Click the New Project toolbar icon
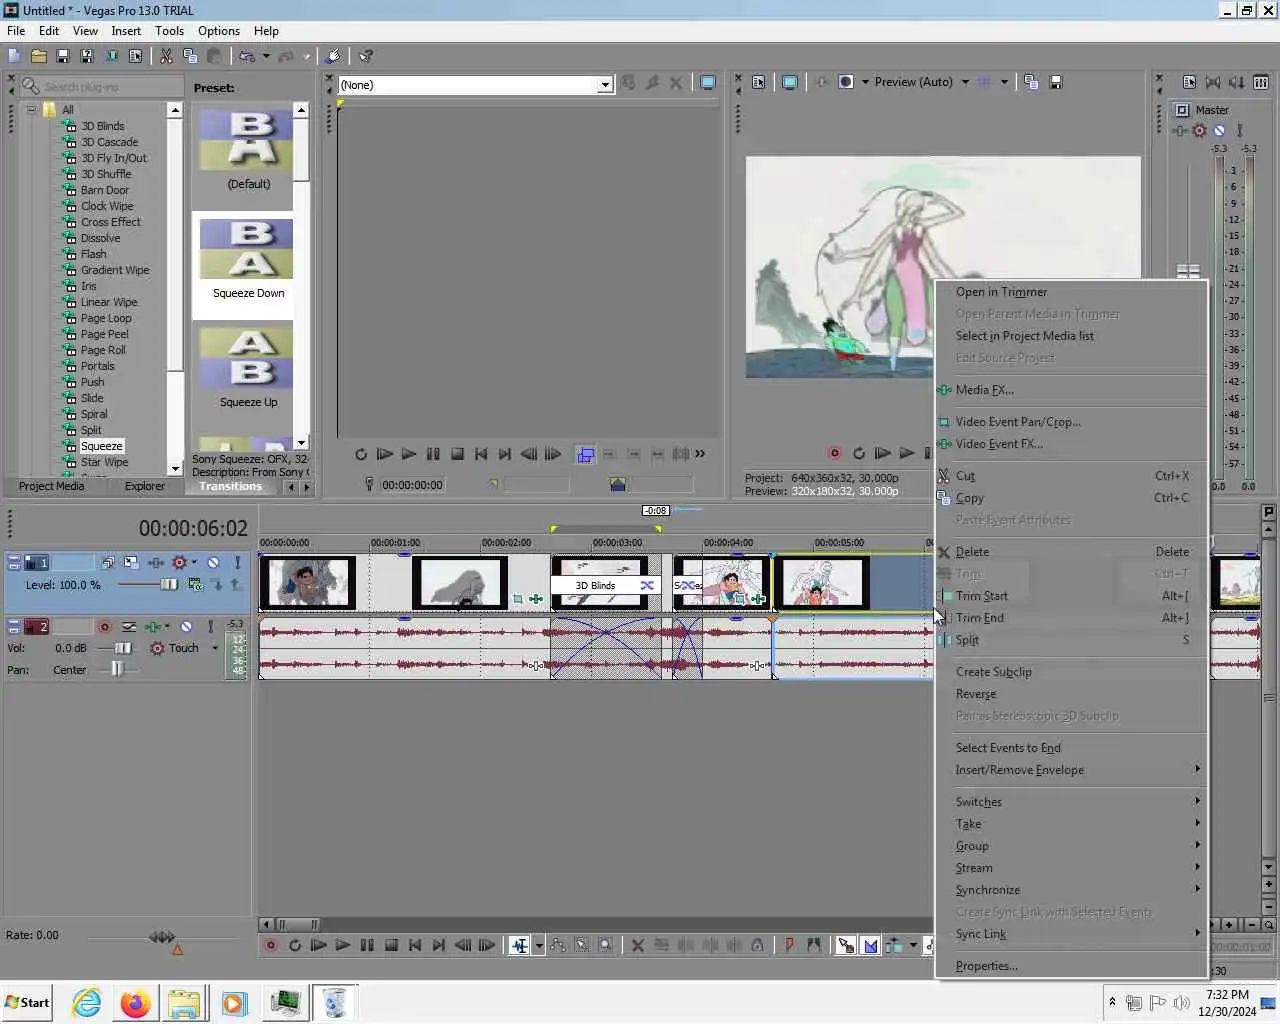This screenshot has width=1280, height=1024. tap(14, 56)
